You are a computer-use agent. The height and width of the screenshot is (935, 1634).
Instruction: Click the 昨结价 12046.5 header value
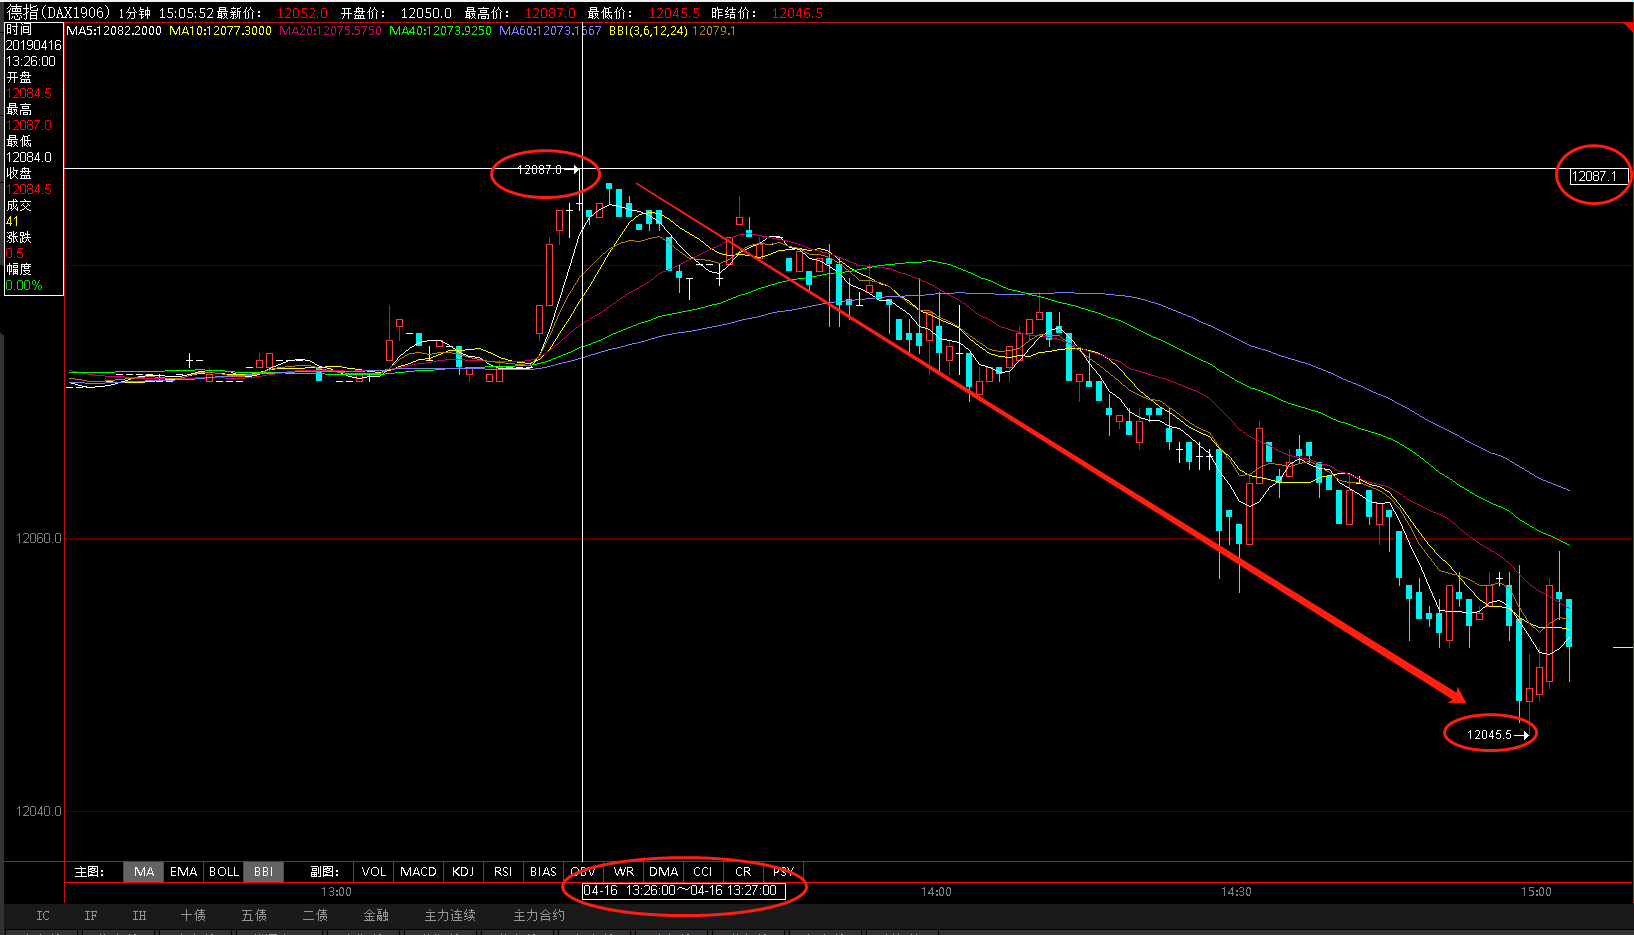pos(797,13)
